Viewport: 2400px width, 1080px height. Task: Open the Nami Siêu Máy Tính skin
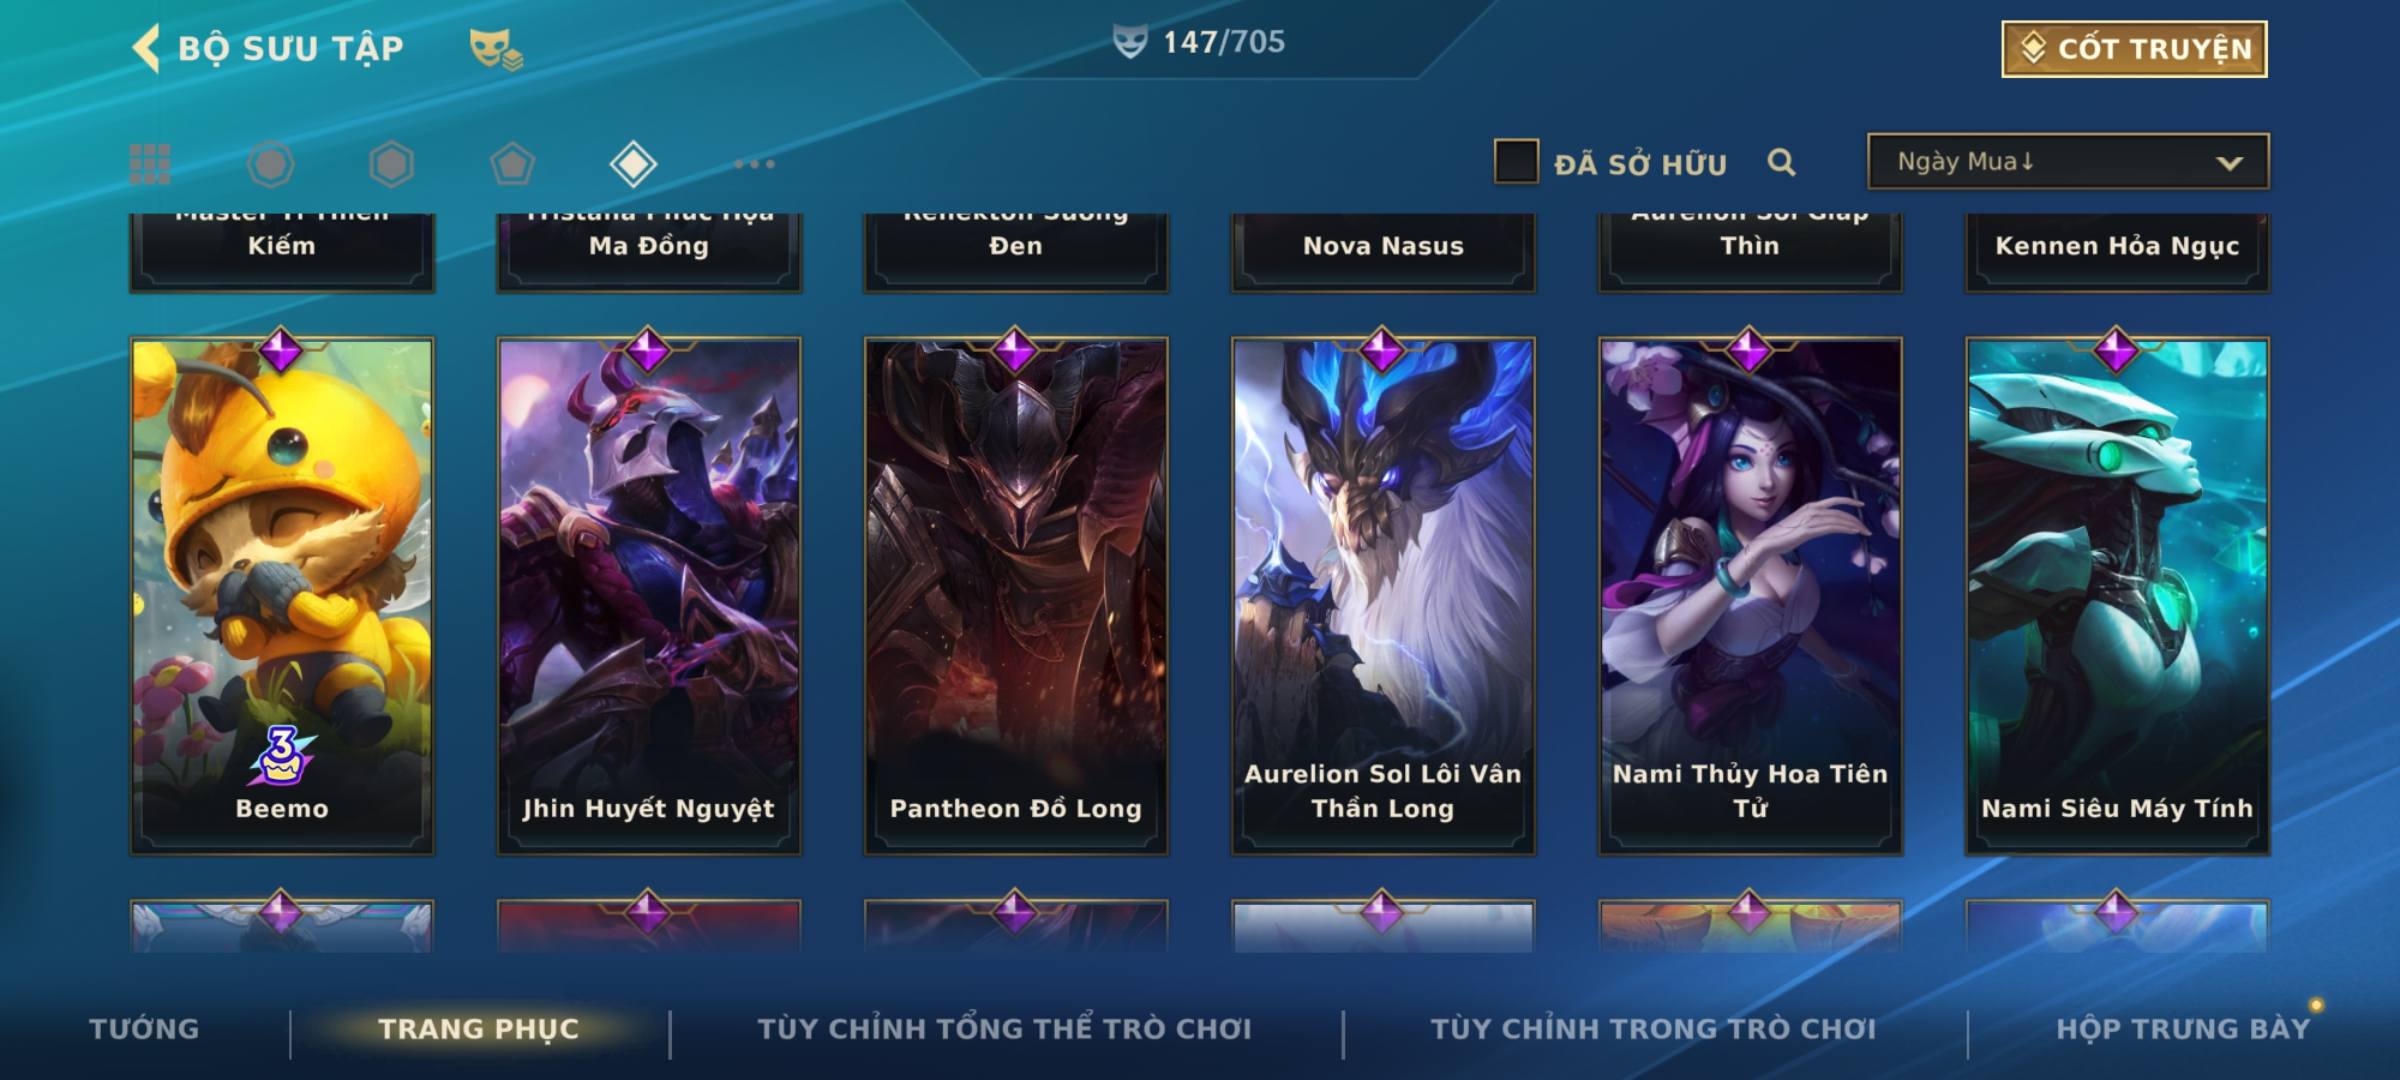pyautogui.click(x=2117, y=596)
